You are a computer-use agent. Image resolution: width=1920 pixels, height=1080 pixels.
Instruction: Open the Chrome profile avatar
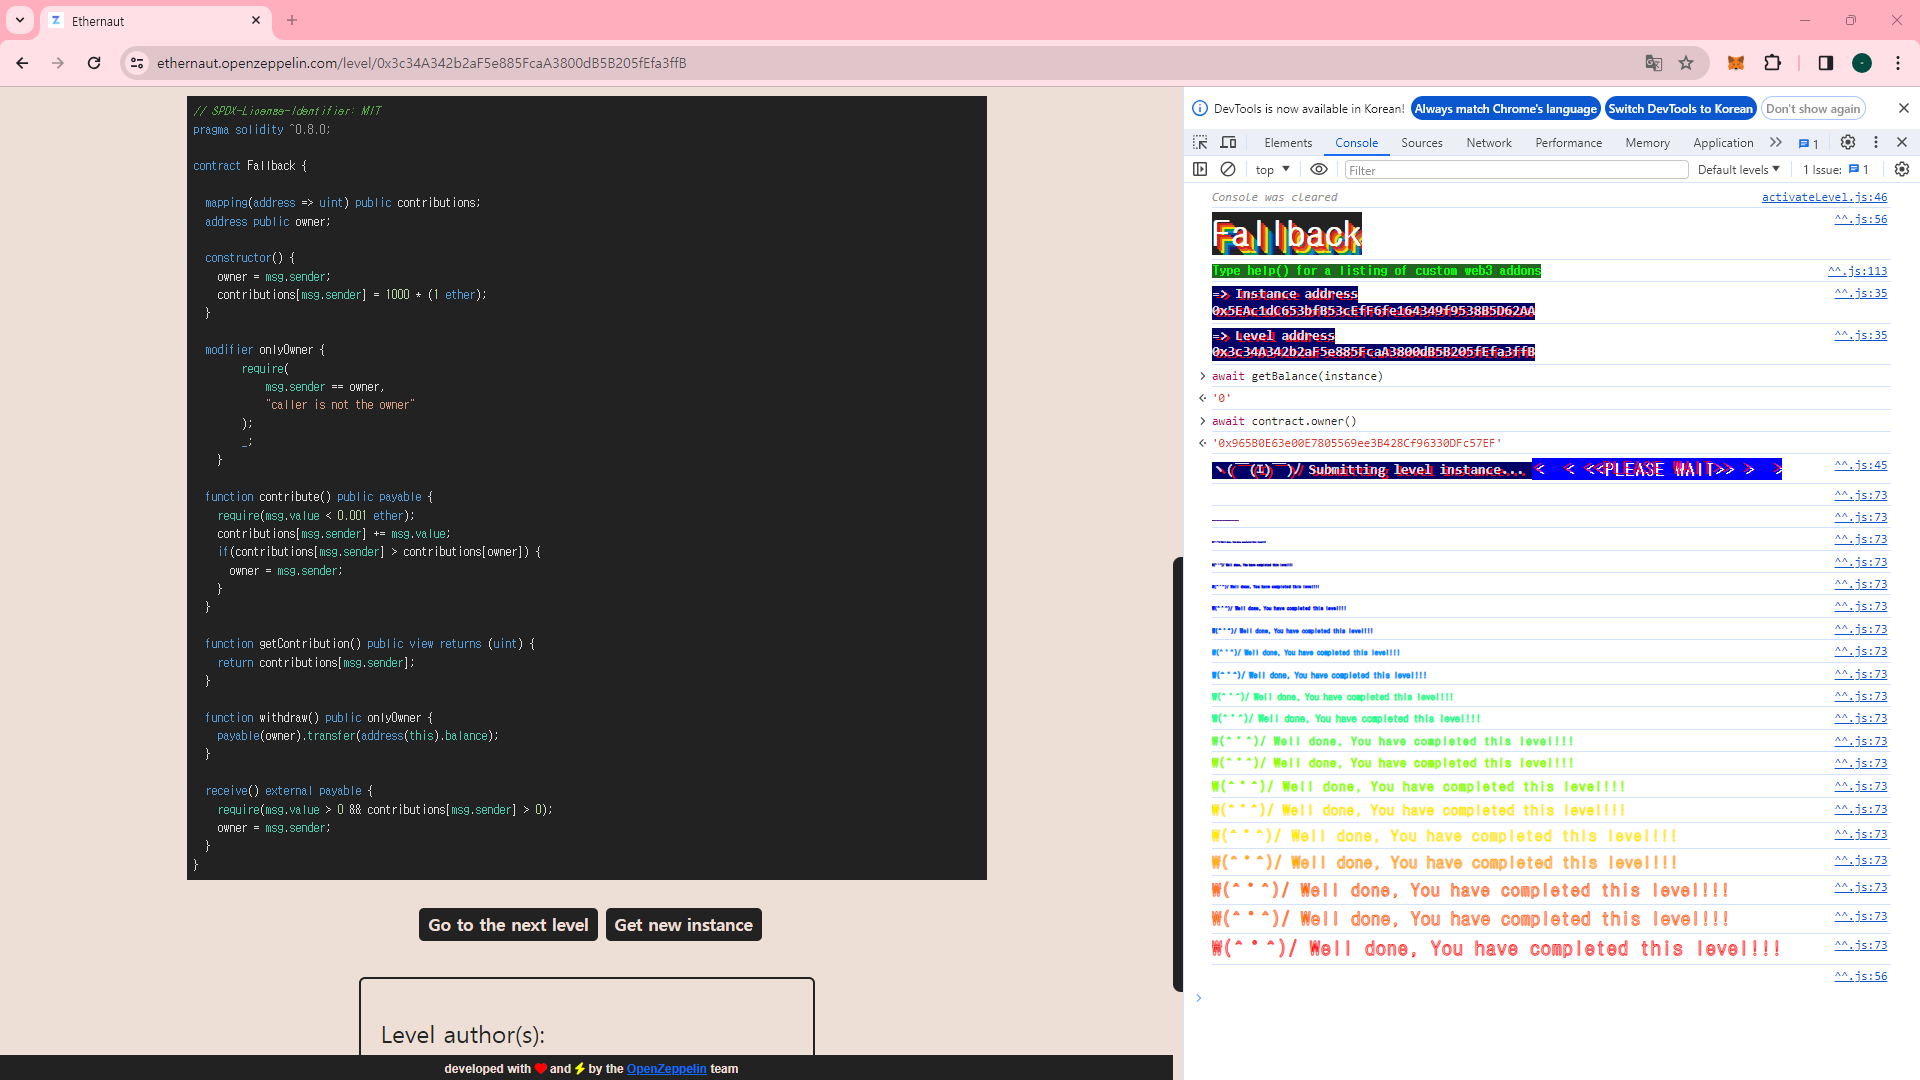point(1862,63)
